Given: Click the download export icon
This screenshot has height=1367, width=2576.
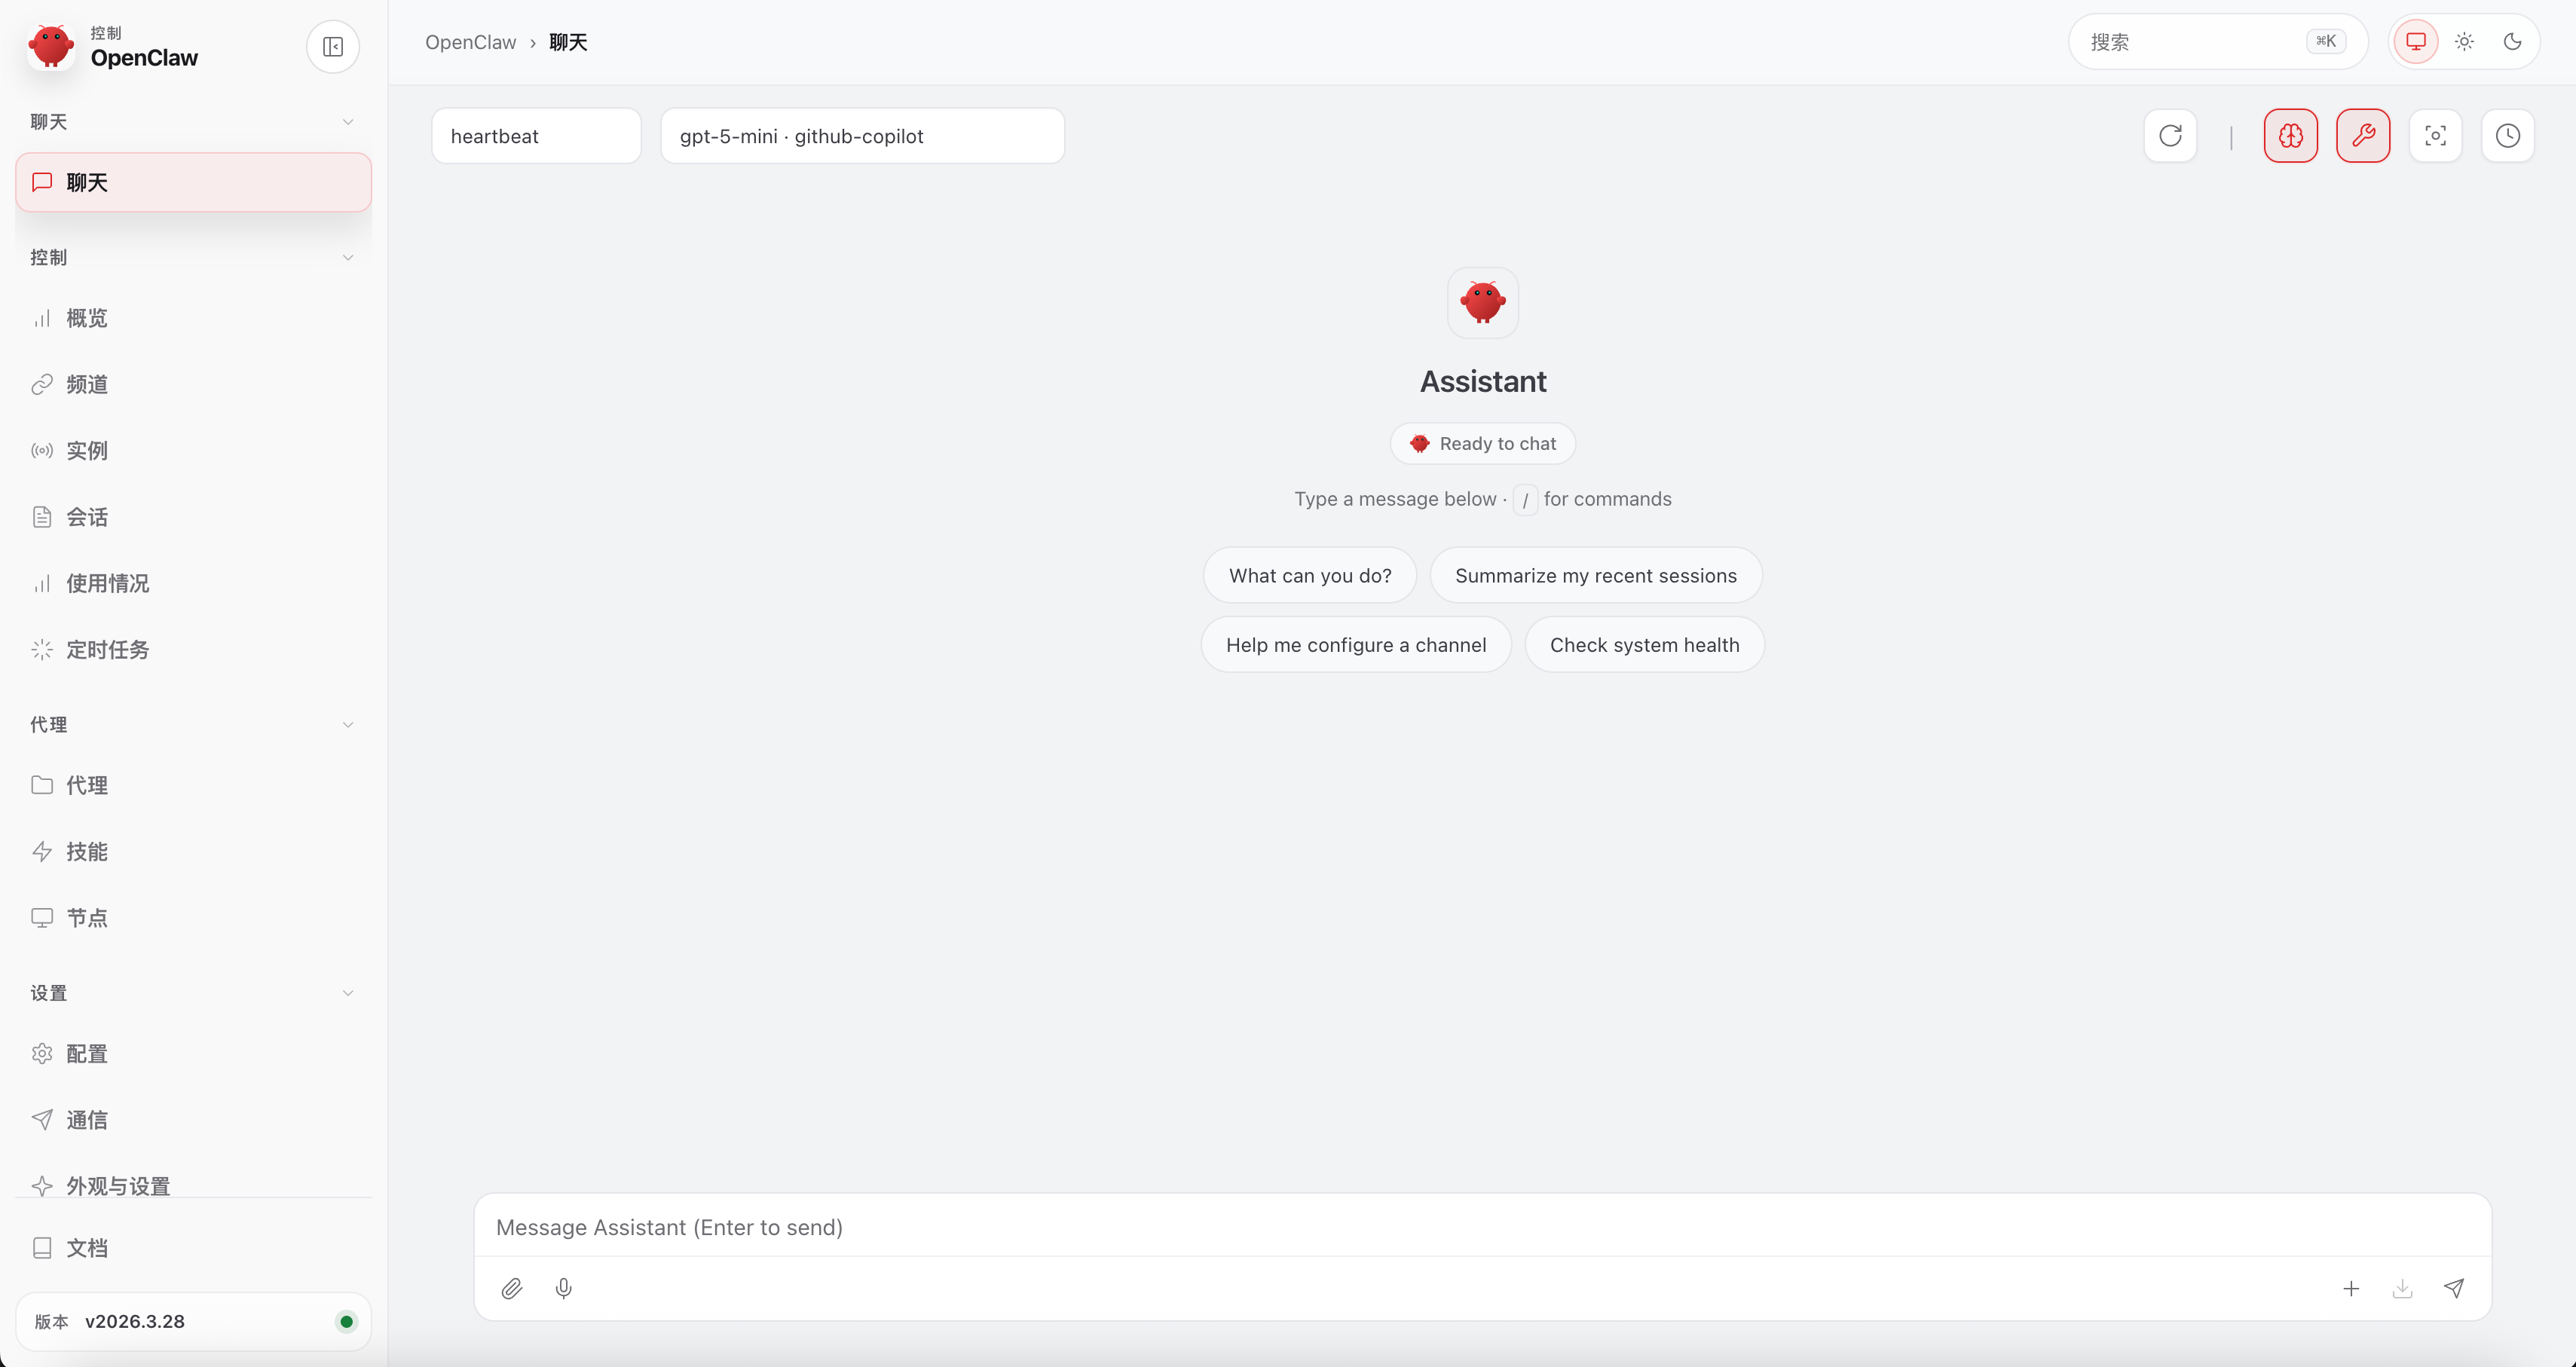Looking at the screenshot, I should (x=2402, y=1288).
